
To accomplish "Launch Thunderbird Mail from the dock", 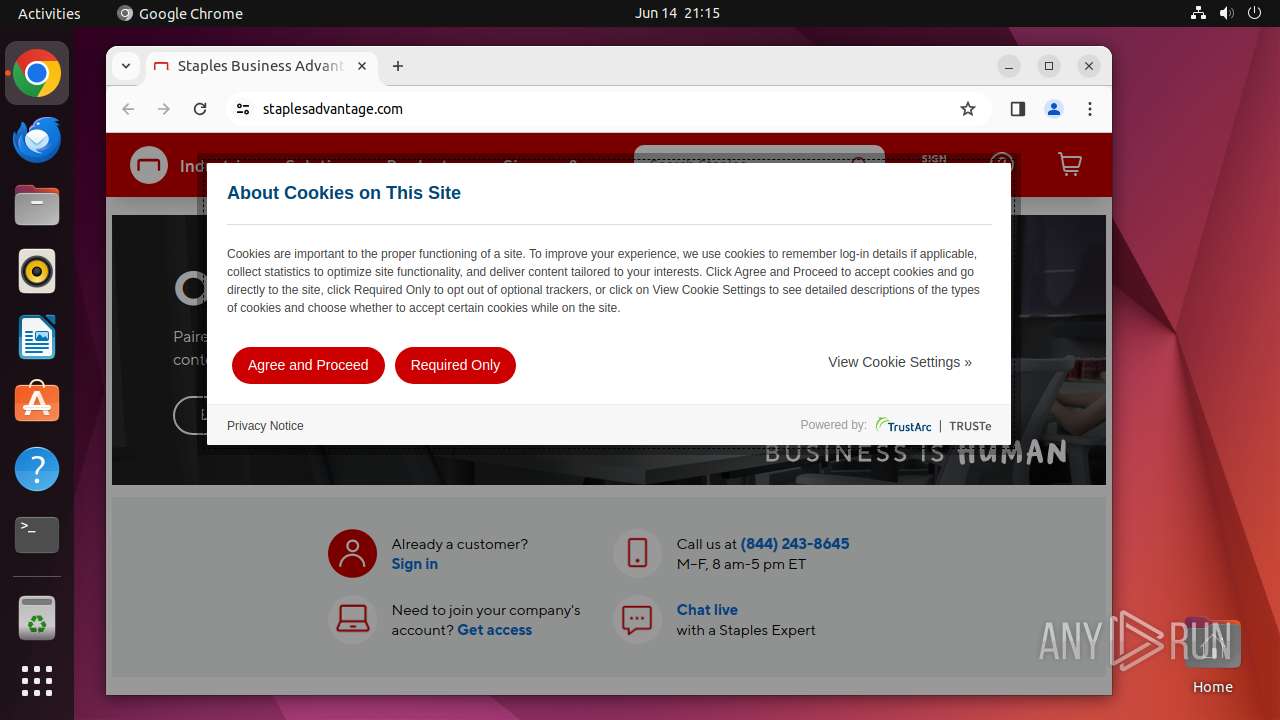I will click(37, 139).
